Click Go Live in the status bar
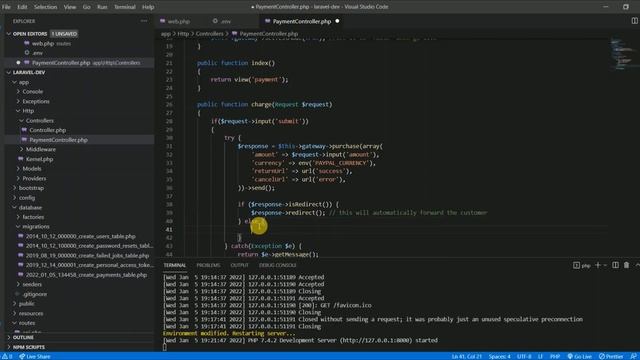Screen dimensions: 640x360 click(580, 356)
